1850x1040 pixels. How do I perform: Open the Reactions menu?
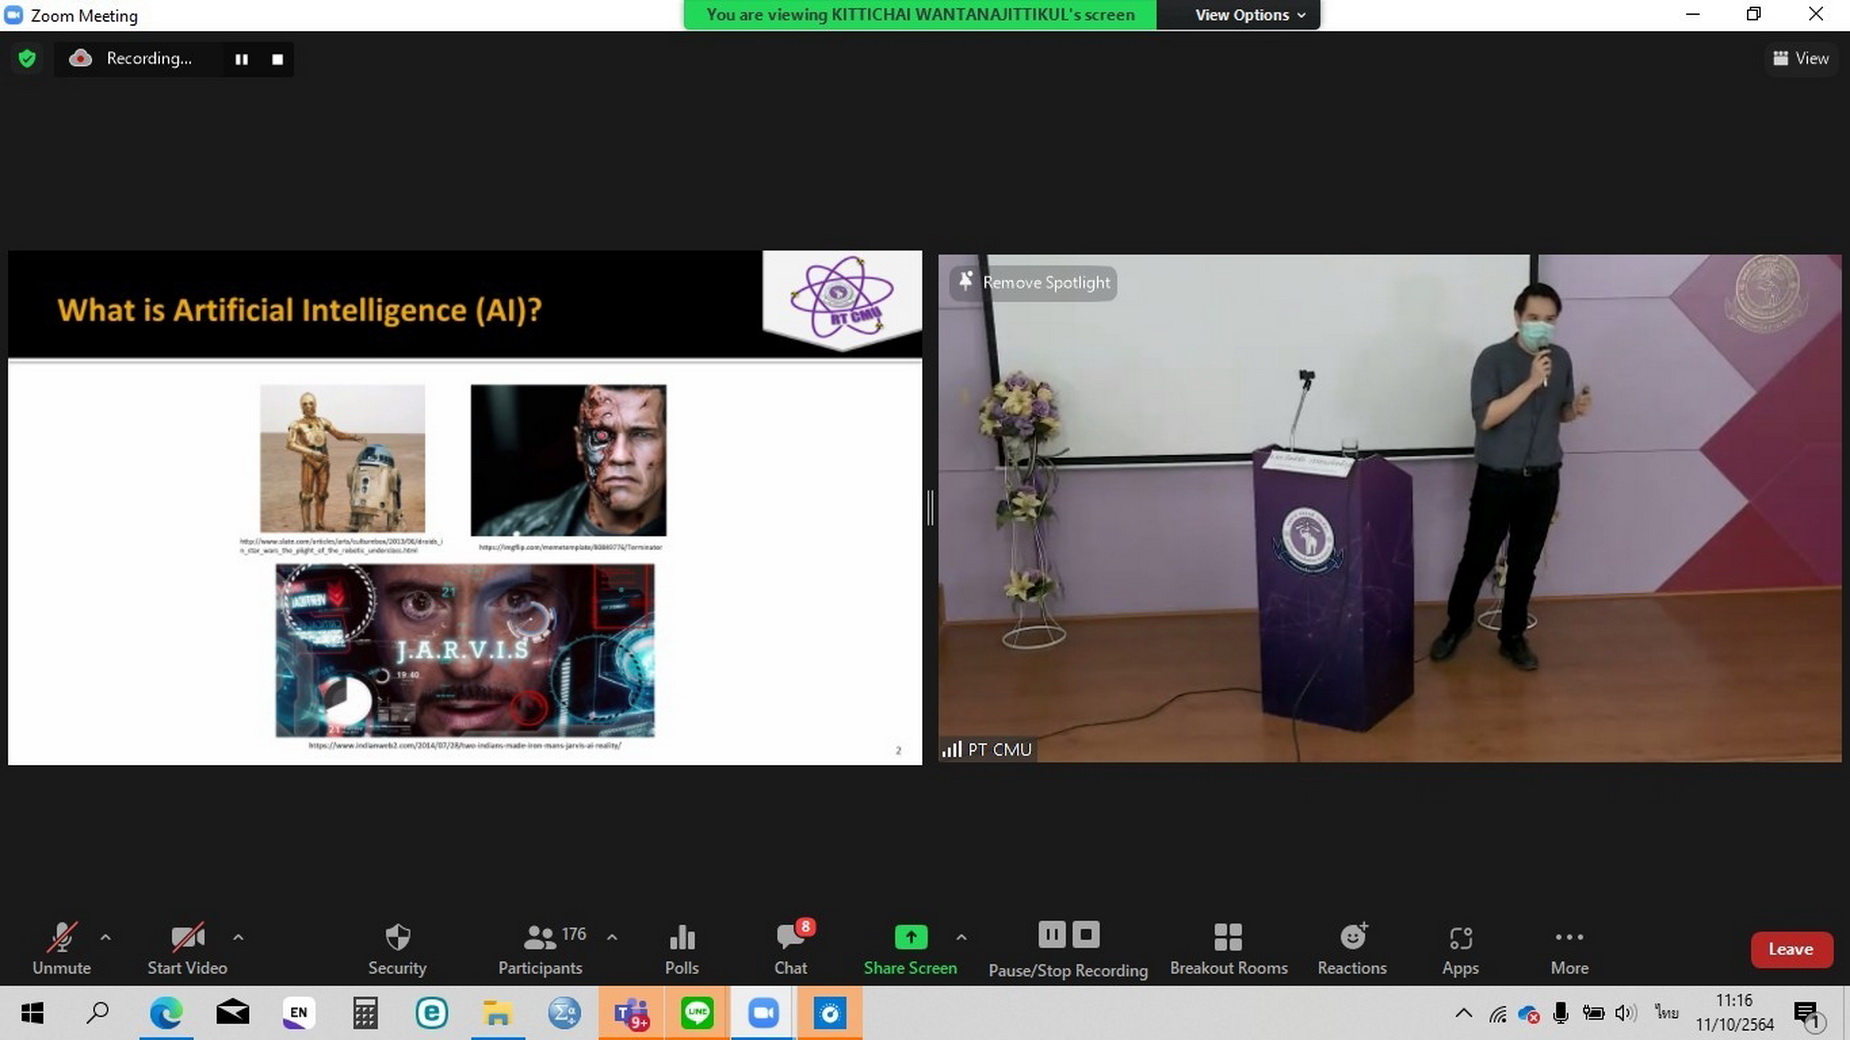(1352, 948)
